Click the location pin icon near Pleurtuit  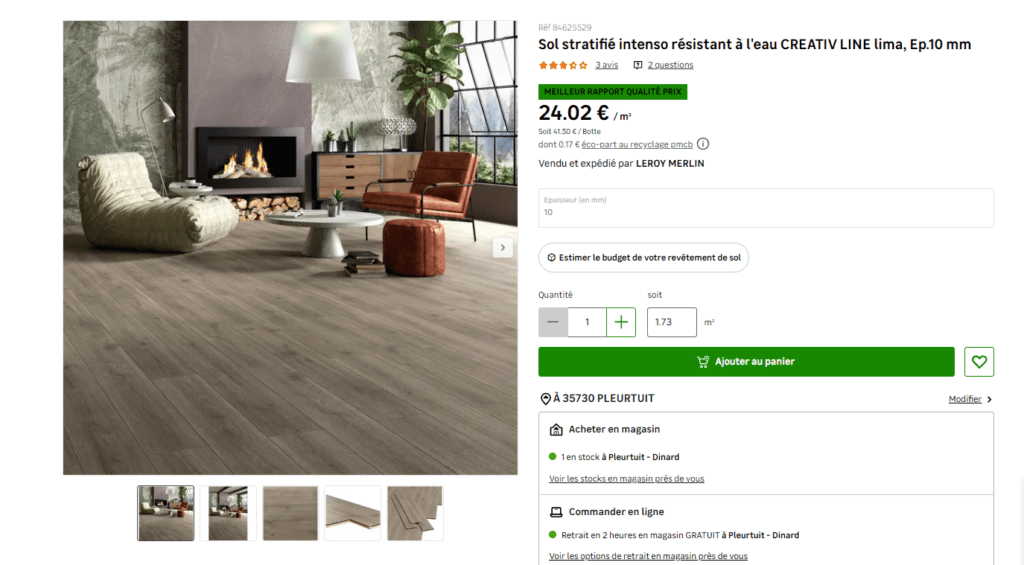[x=545, y=398]
